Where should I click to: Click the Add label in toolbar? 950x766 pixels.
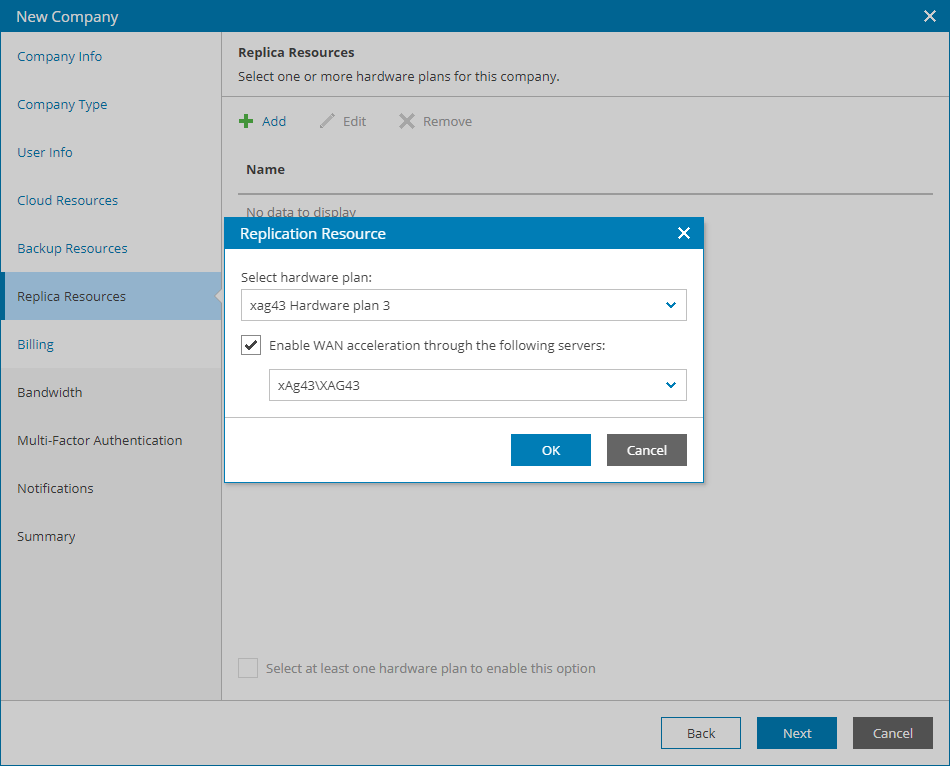[x=274, y=121]
